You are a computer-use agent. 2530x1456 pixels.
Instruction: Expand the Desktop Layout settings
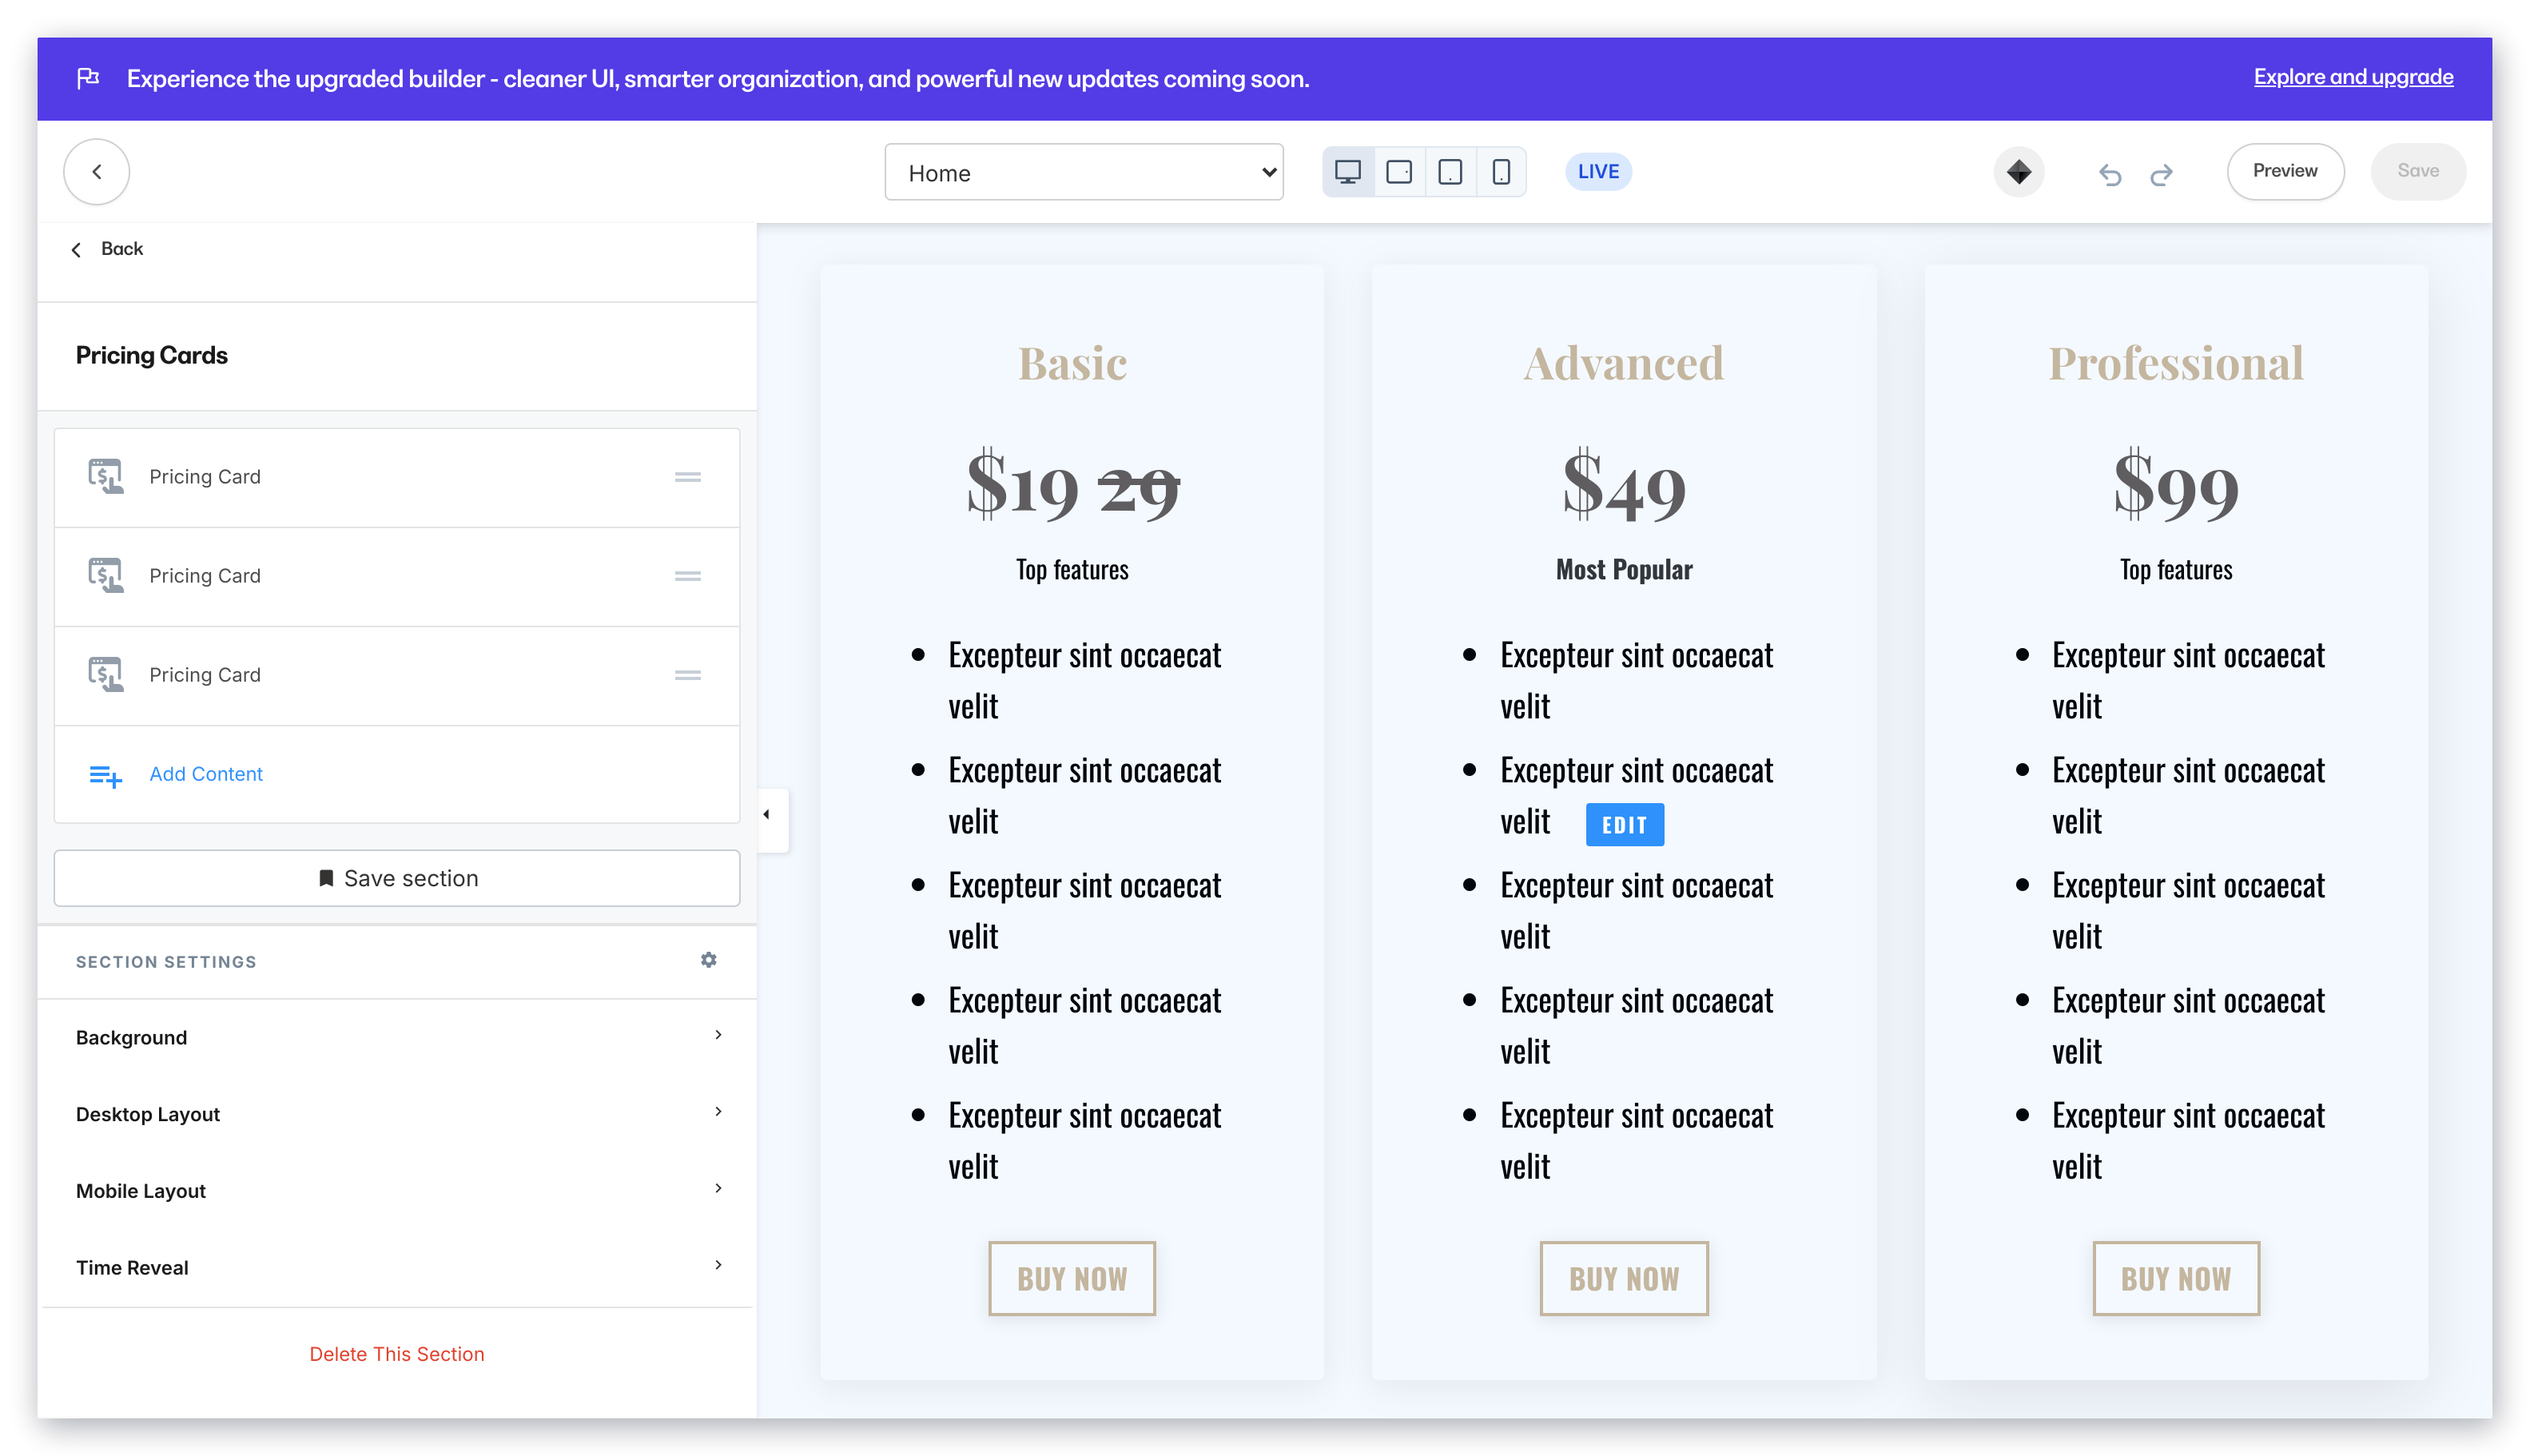pos(397,1113)
